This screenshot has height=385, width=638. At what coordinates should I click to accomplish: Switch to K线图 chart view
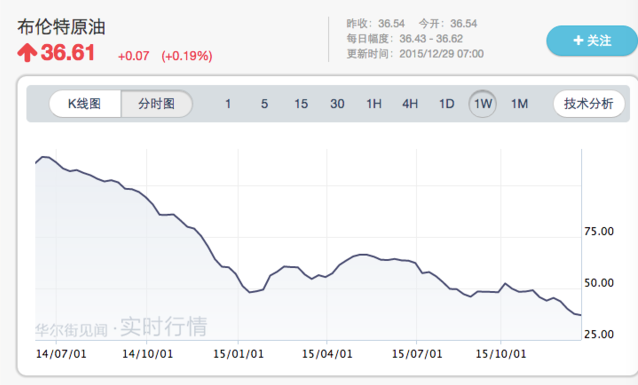[85, 104]
